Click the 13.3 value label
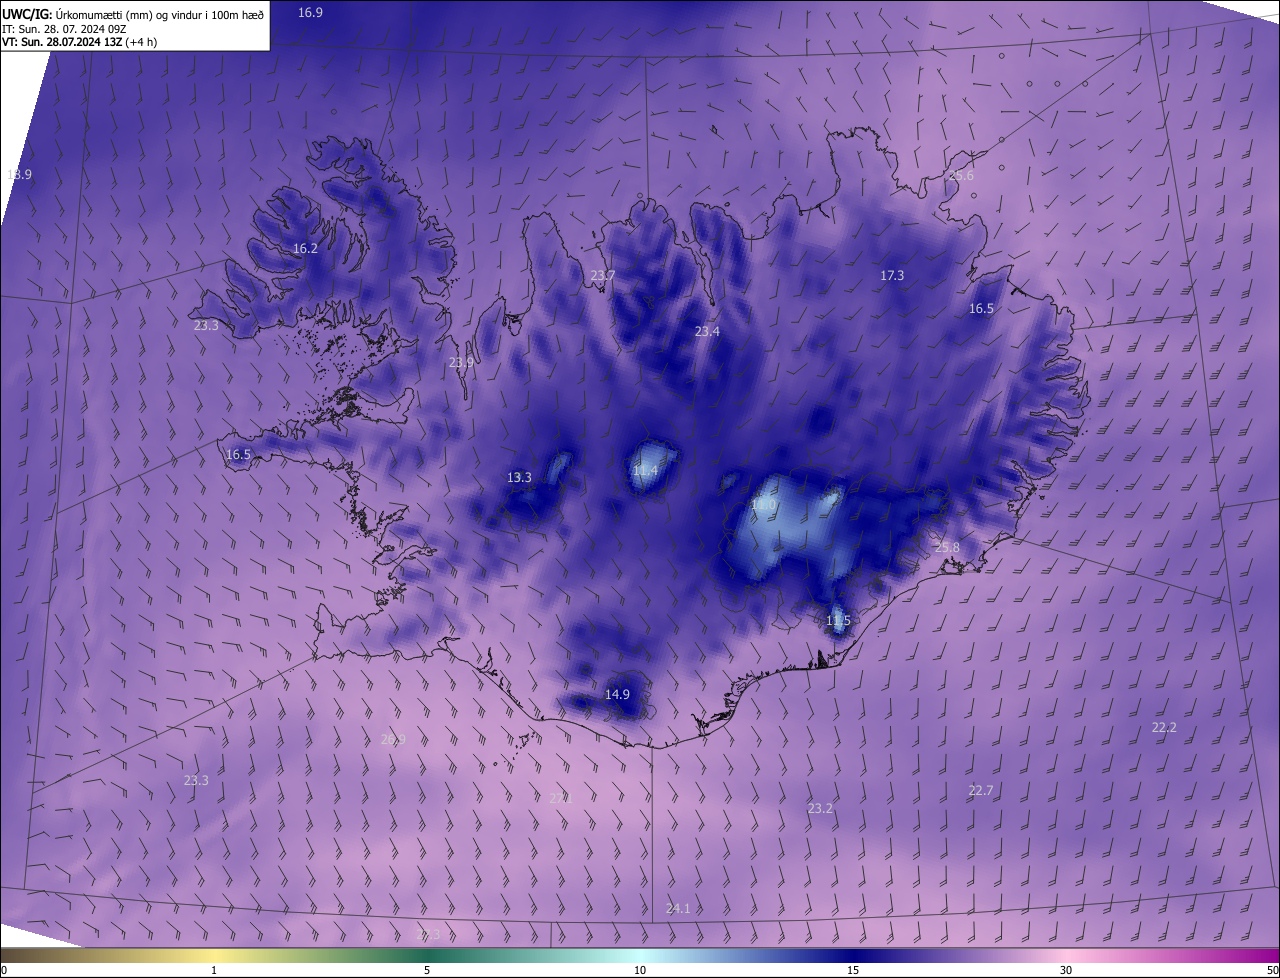This screenshot has height=978, width=1280. click(519, 477)
